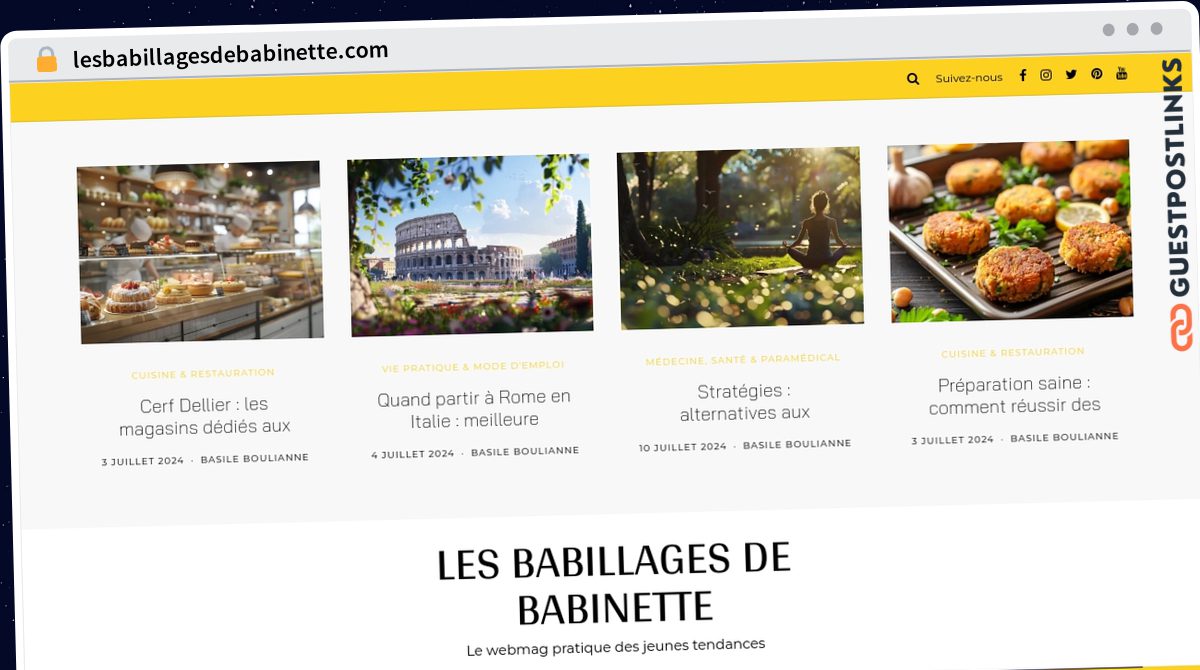Click the lesbabillagesdebabinette.com address text
This screenshot has height=670, width=1200.
[x=230, y=54]
